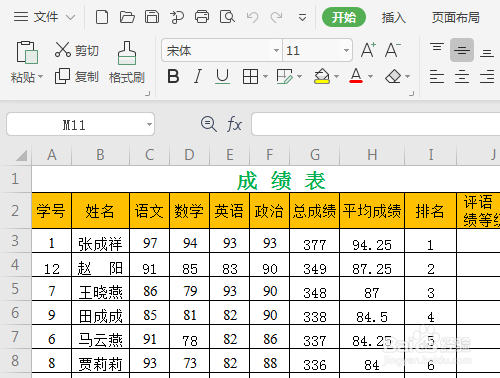
Task: Click the 复制 copy button
Action: (77, 77)
